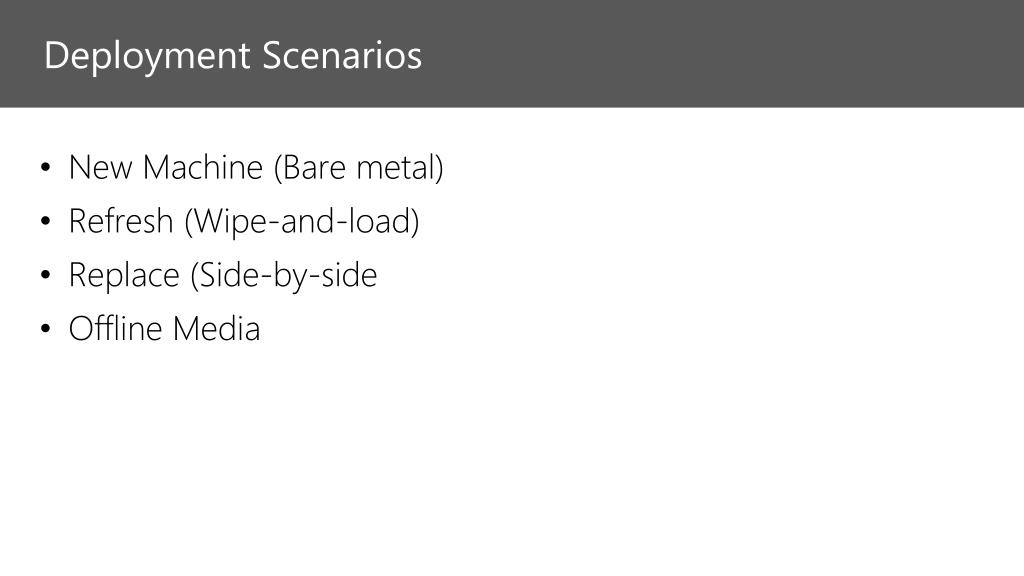Click the bullet dot before Offline Media

coord(45,329)
